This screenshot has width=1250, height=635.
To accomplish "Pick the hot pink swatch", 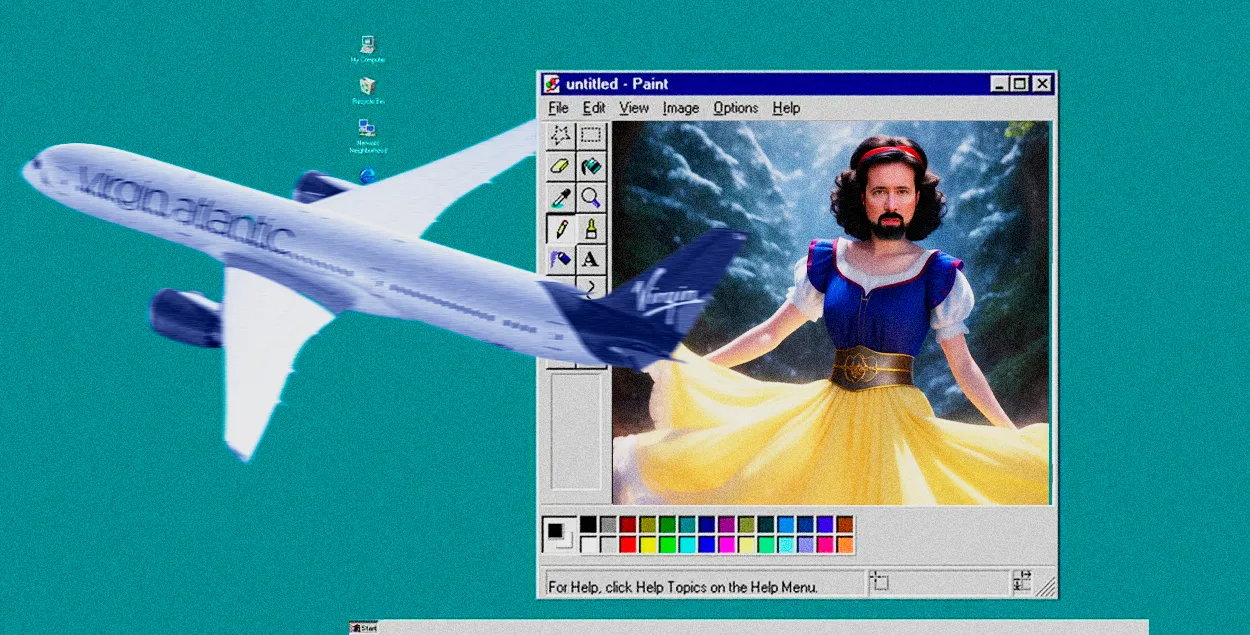I will 825,545.
